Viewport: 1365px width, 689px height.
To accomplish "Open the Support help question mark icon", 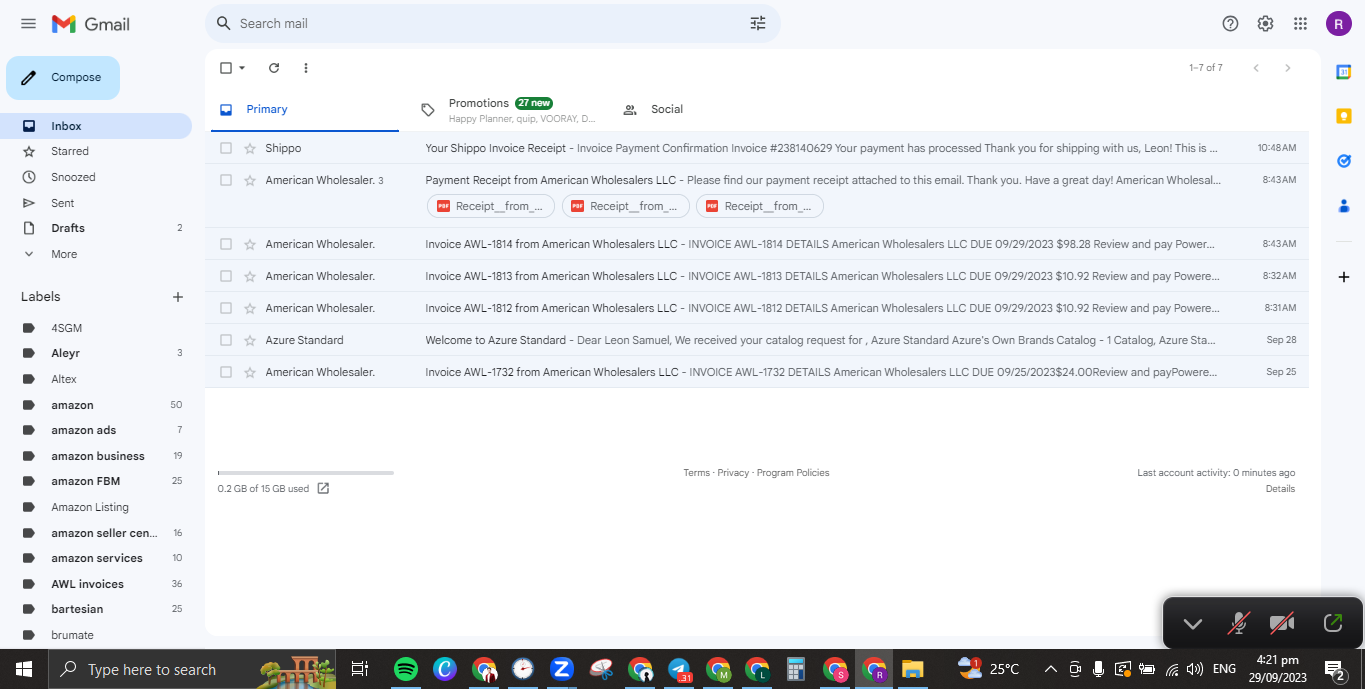I will (x=1230, y=23).
